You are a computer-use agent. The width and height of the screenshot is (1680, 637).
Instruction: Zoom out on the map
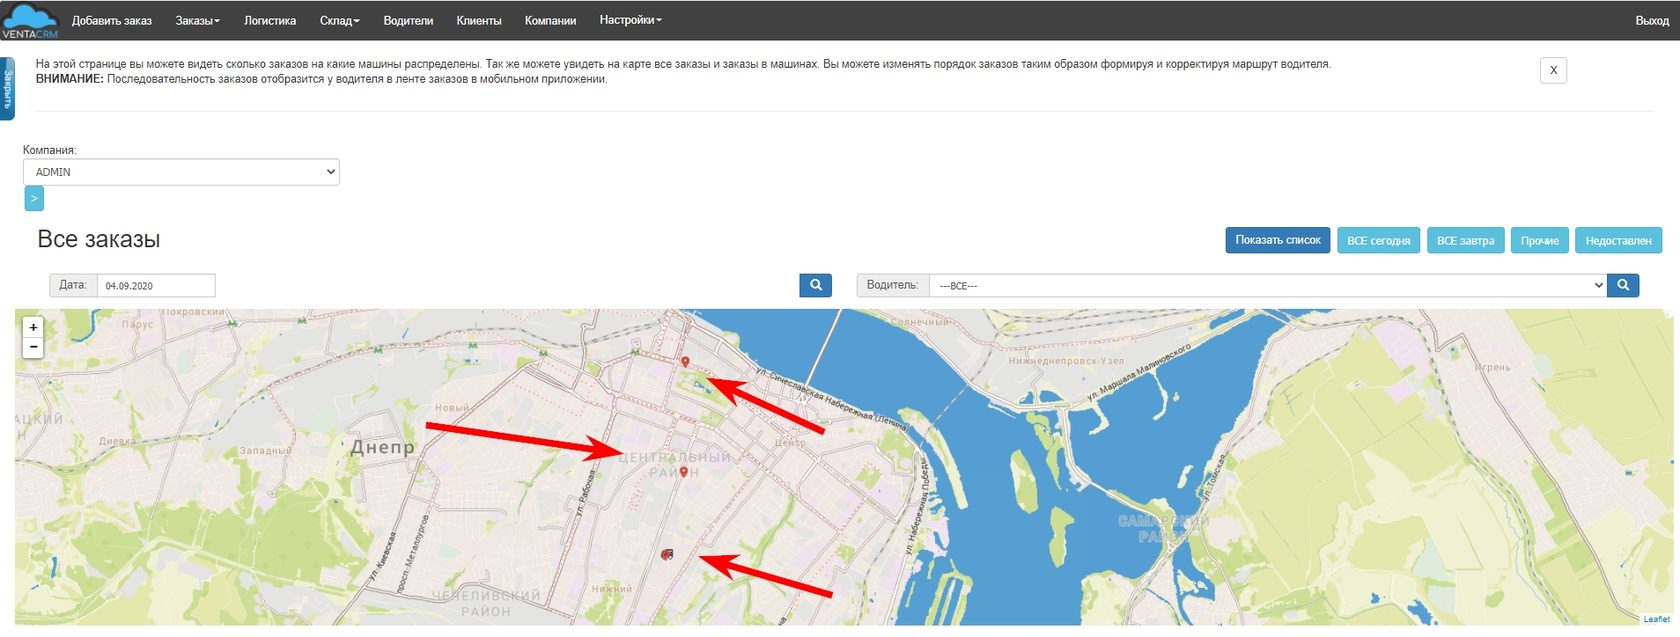[x=33, y=347]
